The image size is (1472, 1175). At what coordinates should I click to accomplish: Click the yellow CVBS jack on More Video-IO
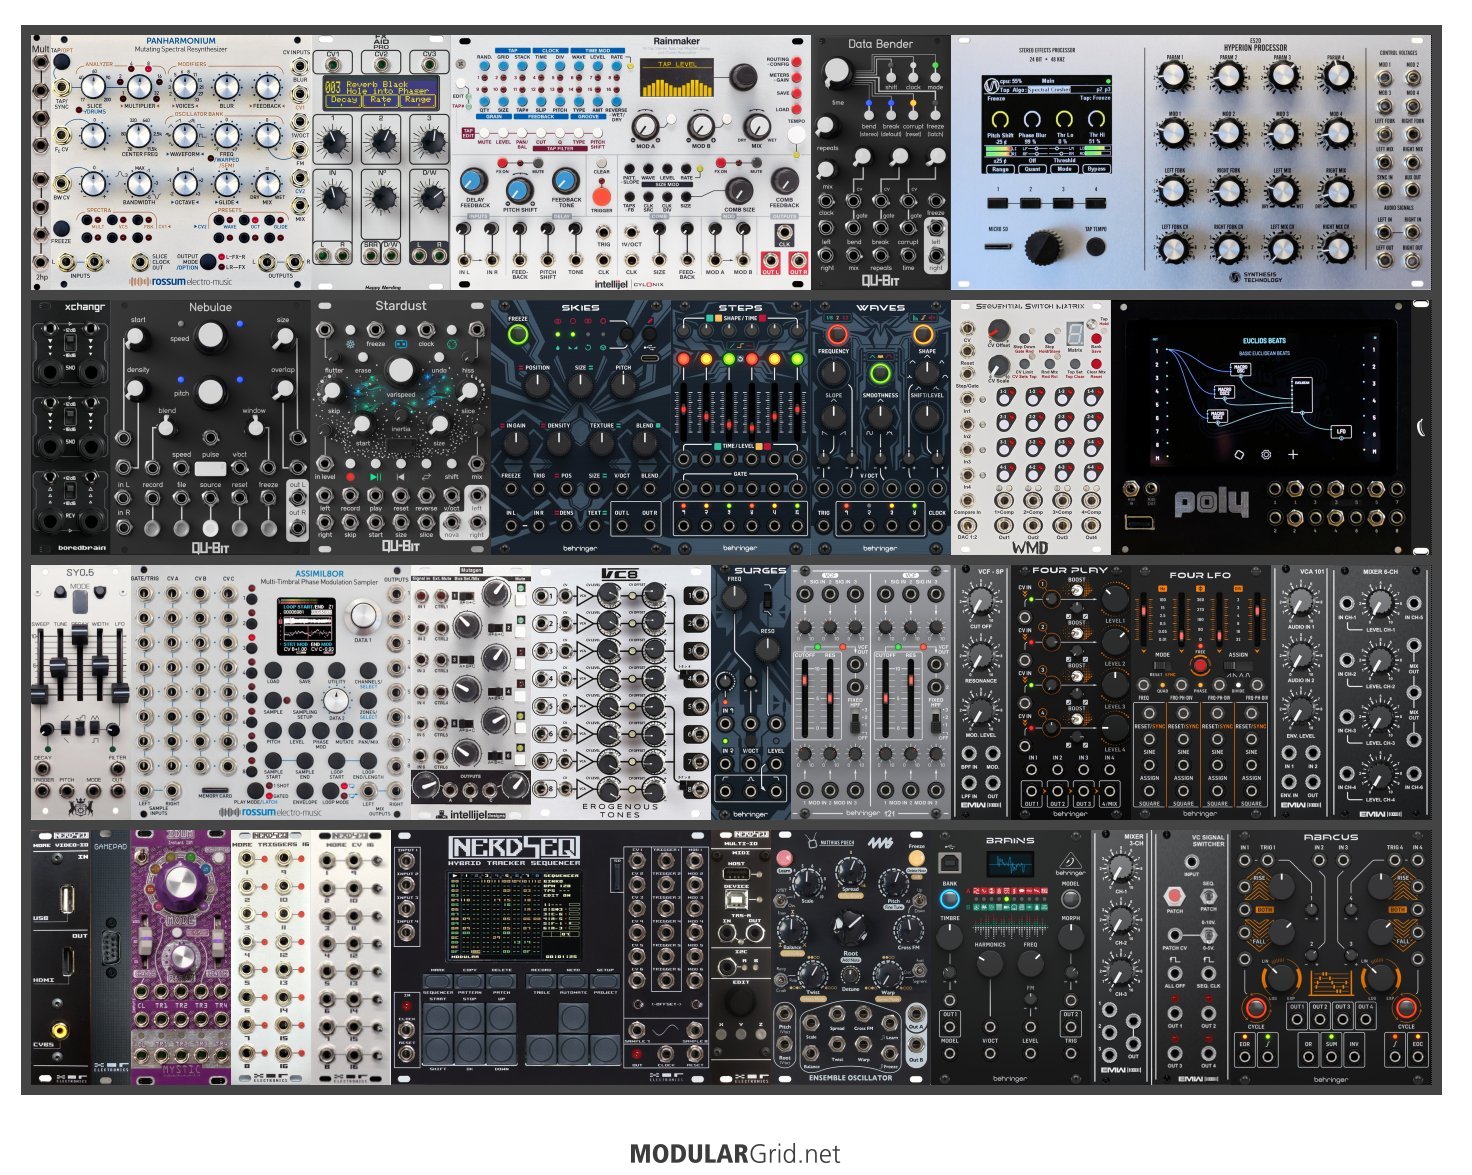[x=61, y=1029]
